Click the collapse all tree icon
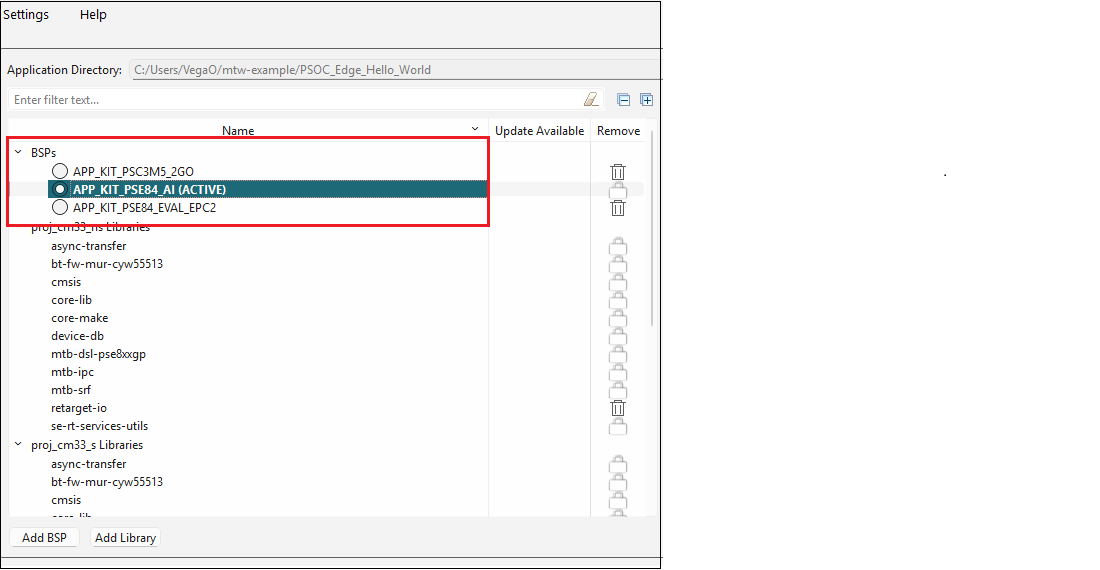1100x570 pixels. [x=624, y=99]
